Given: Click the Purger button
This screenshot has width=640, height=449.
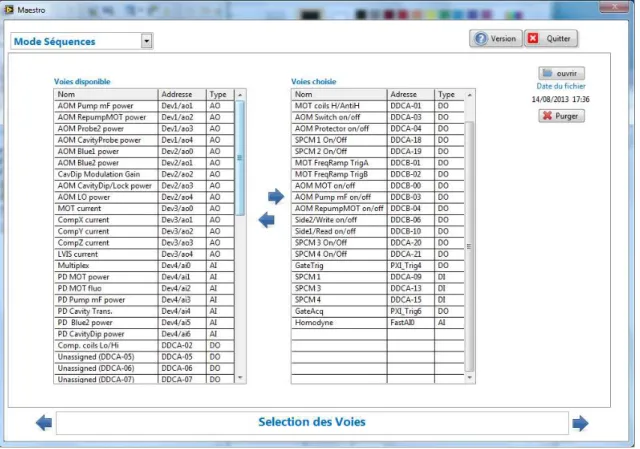Looking at the screenshot, I should 561,116.
